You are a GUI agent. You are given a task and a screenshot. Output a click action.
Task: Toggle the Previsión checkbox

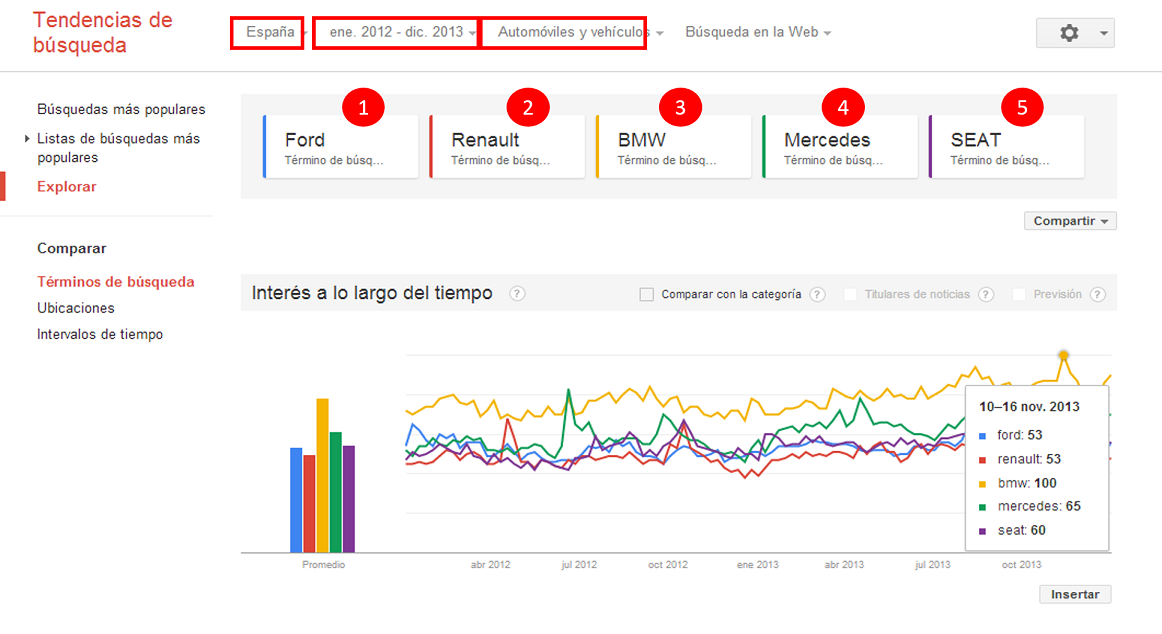(x=1019, y=295)
